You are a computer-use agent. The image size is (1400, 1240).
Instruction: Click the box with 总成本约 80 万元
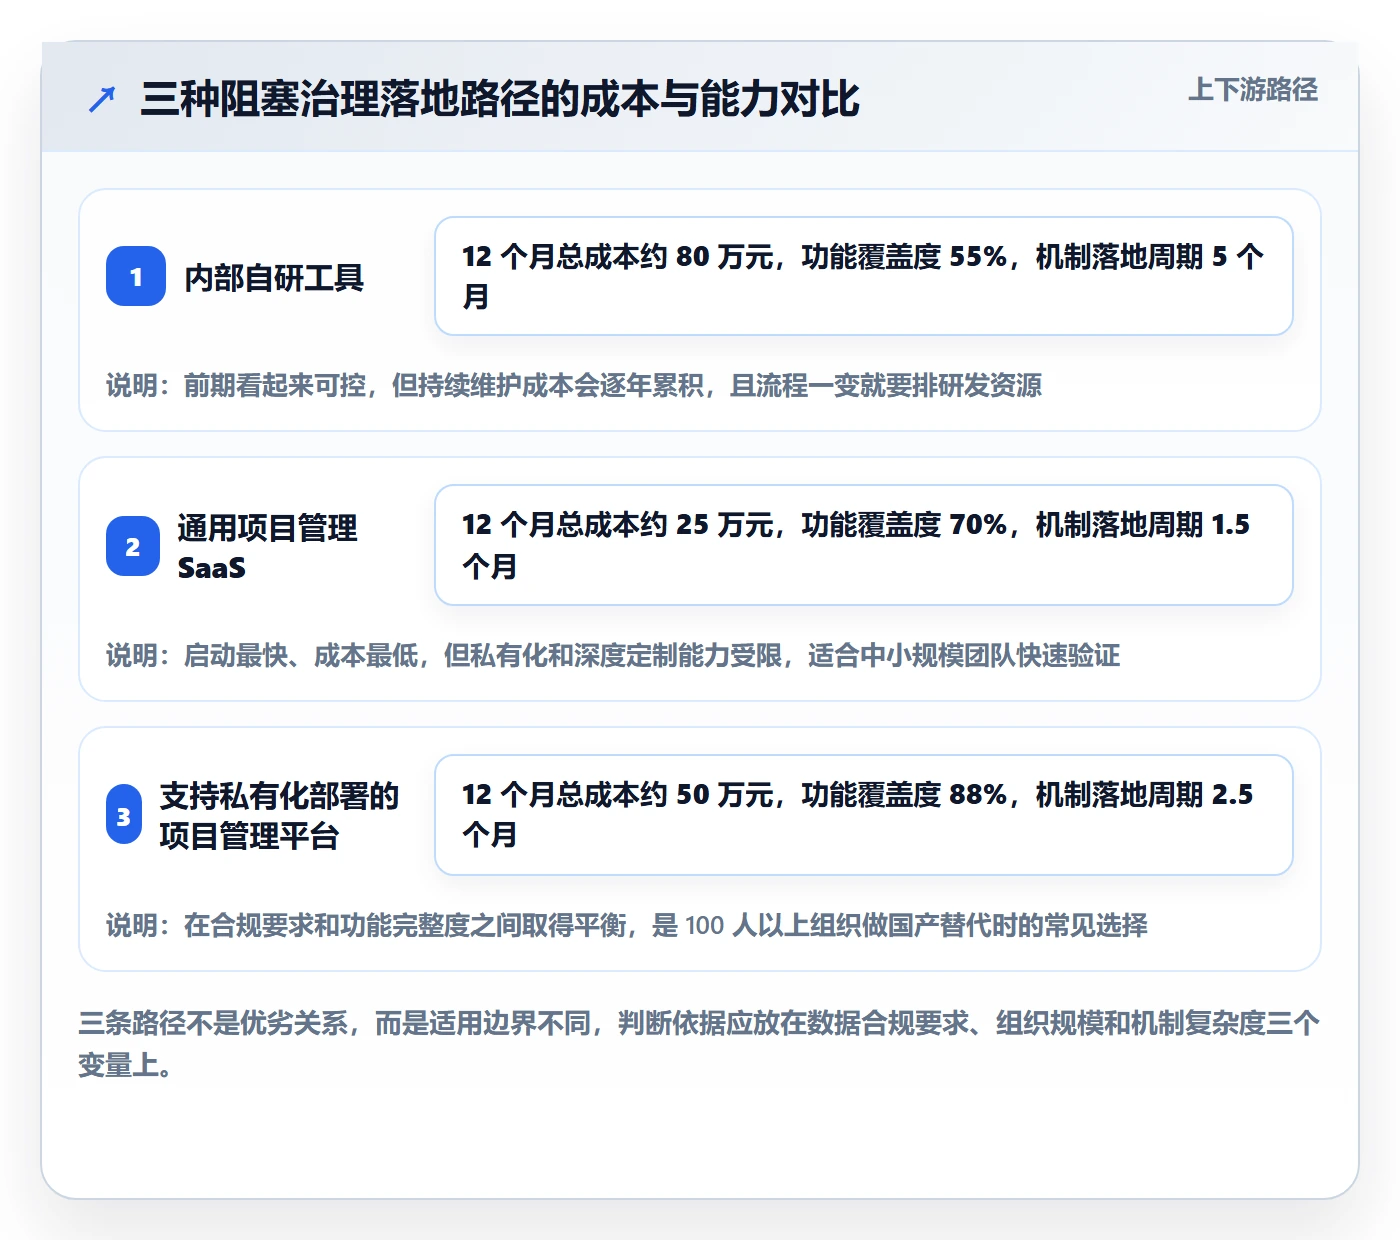(x=864, y=276)
